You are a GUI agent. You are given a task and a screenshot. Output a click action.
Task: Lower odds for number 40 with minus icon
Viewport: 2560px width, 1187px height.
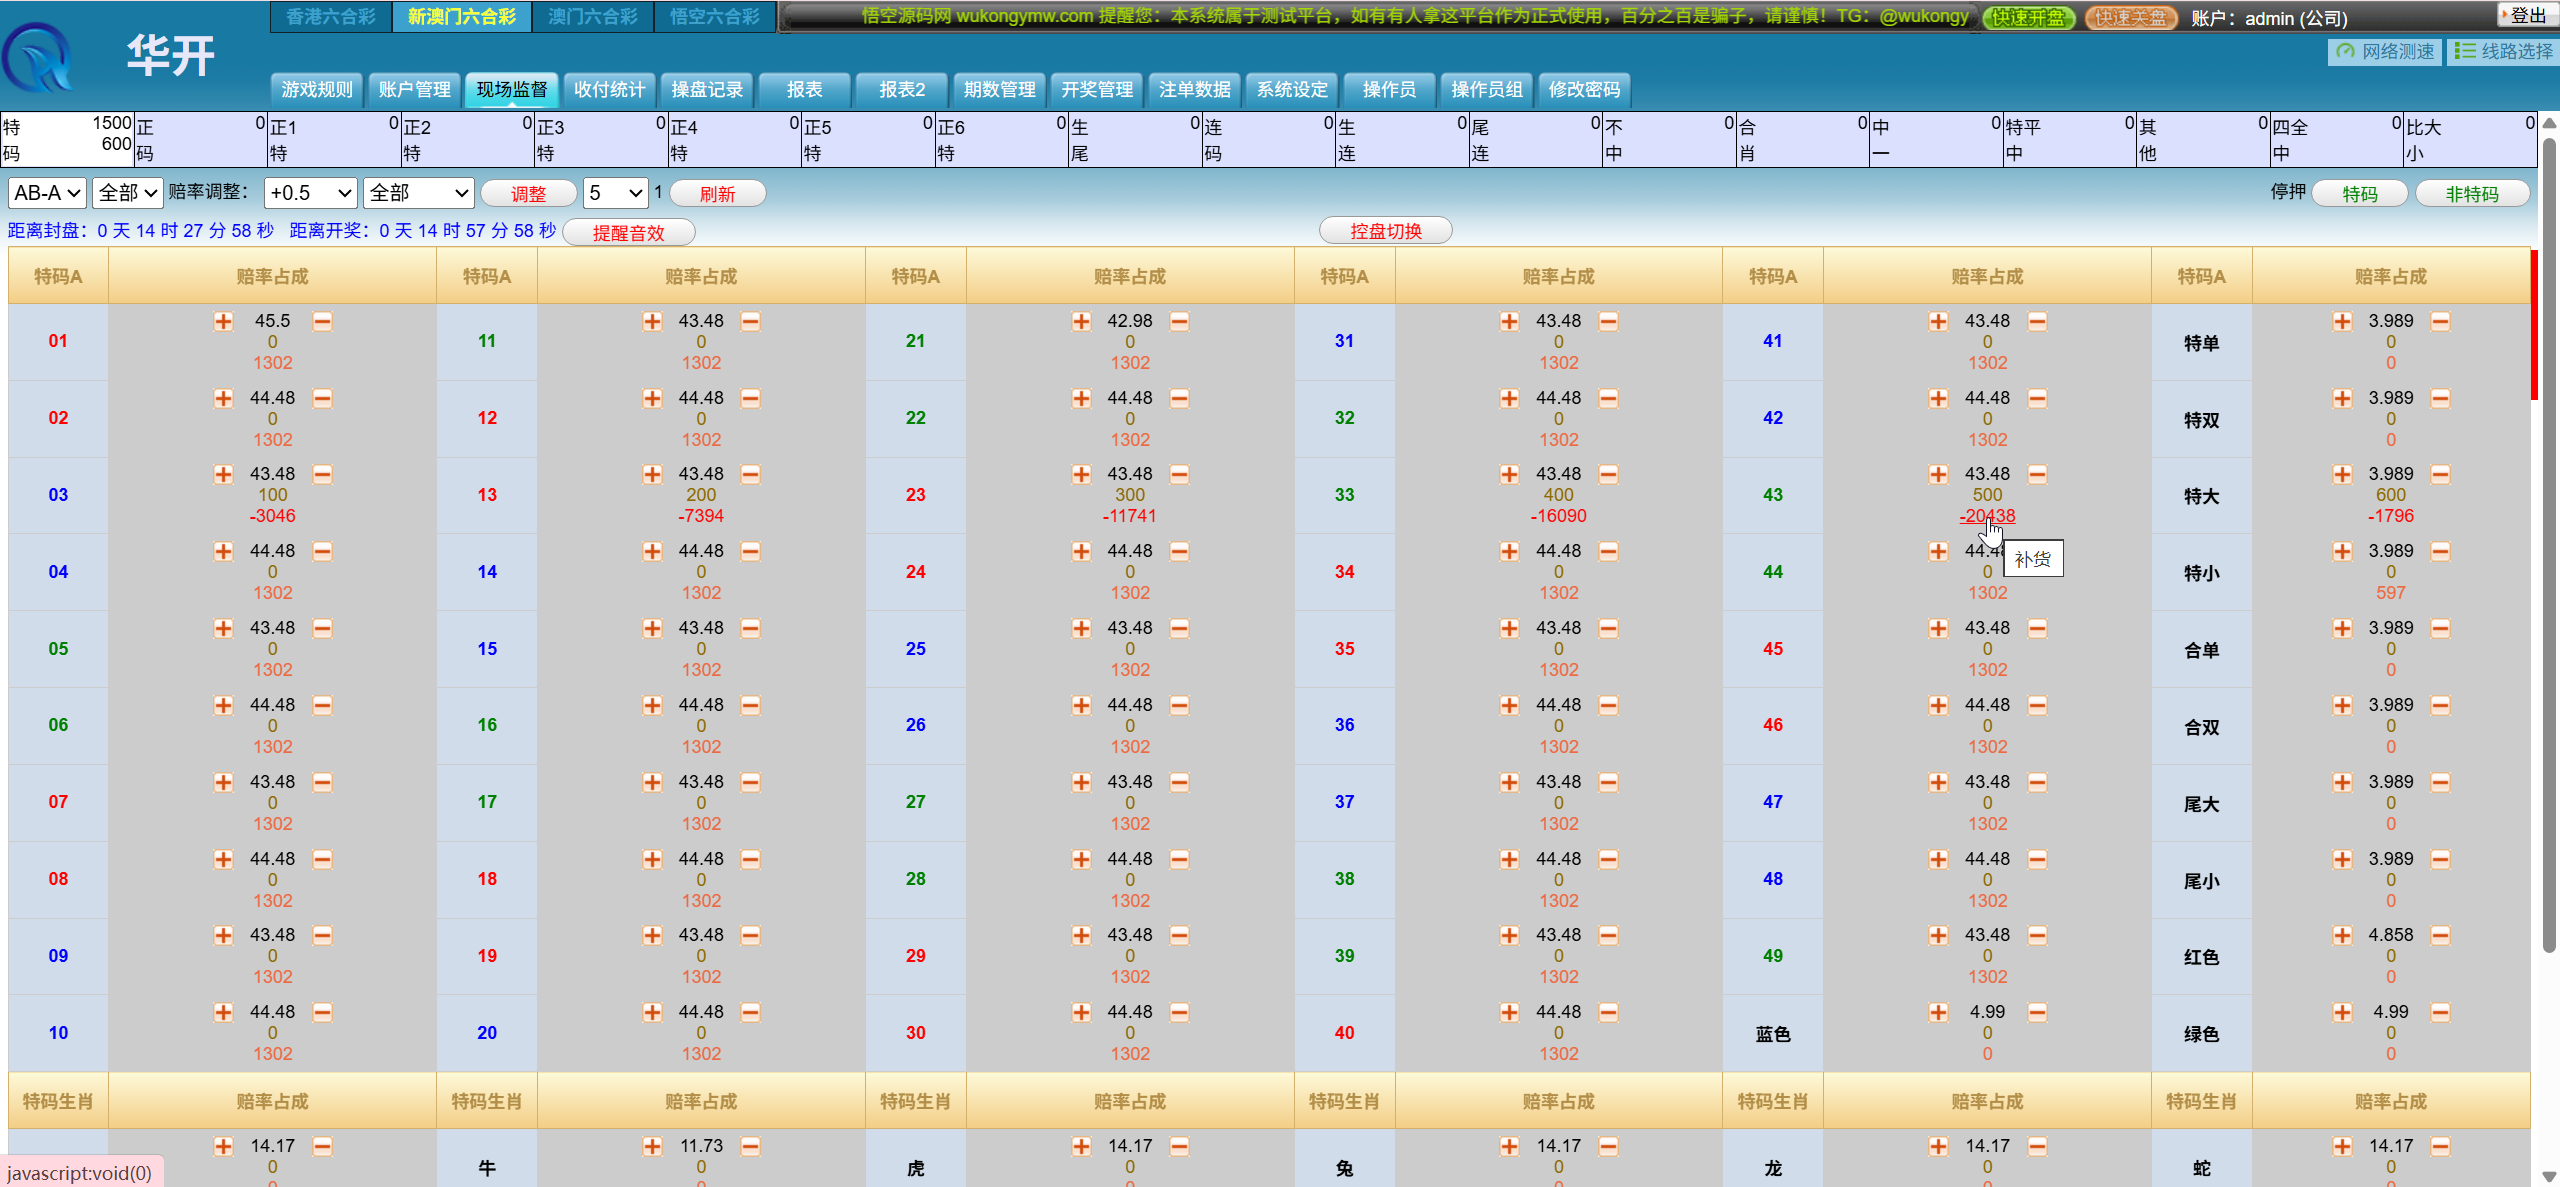pos(1608,1012)
